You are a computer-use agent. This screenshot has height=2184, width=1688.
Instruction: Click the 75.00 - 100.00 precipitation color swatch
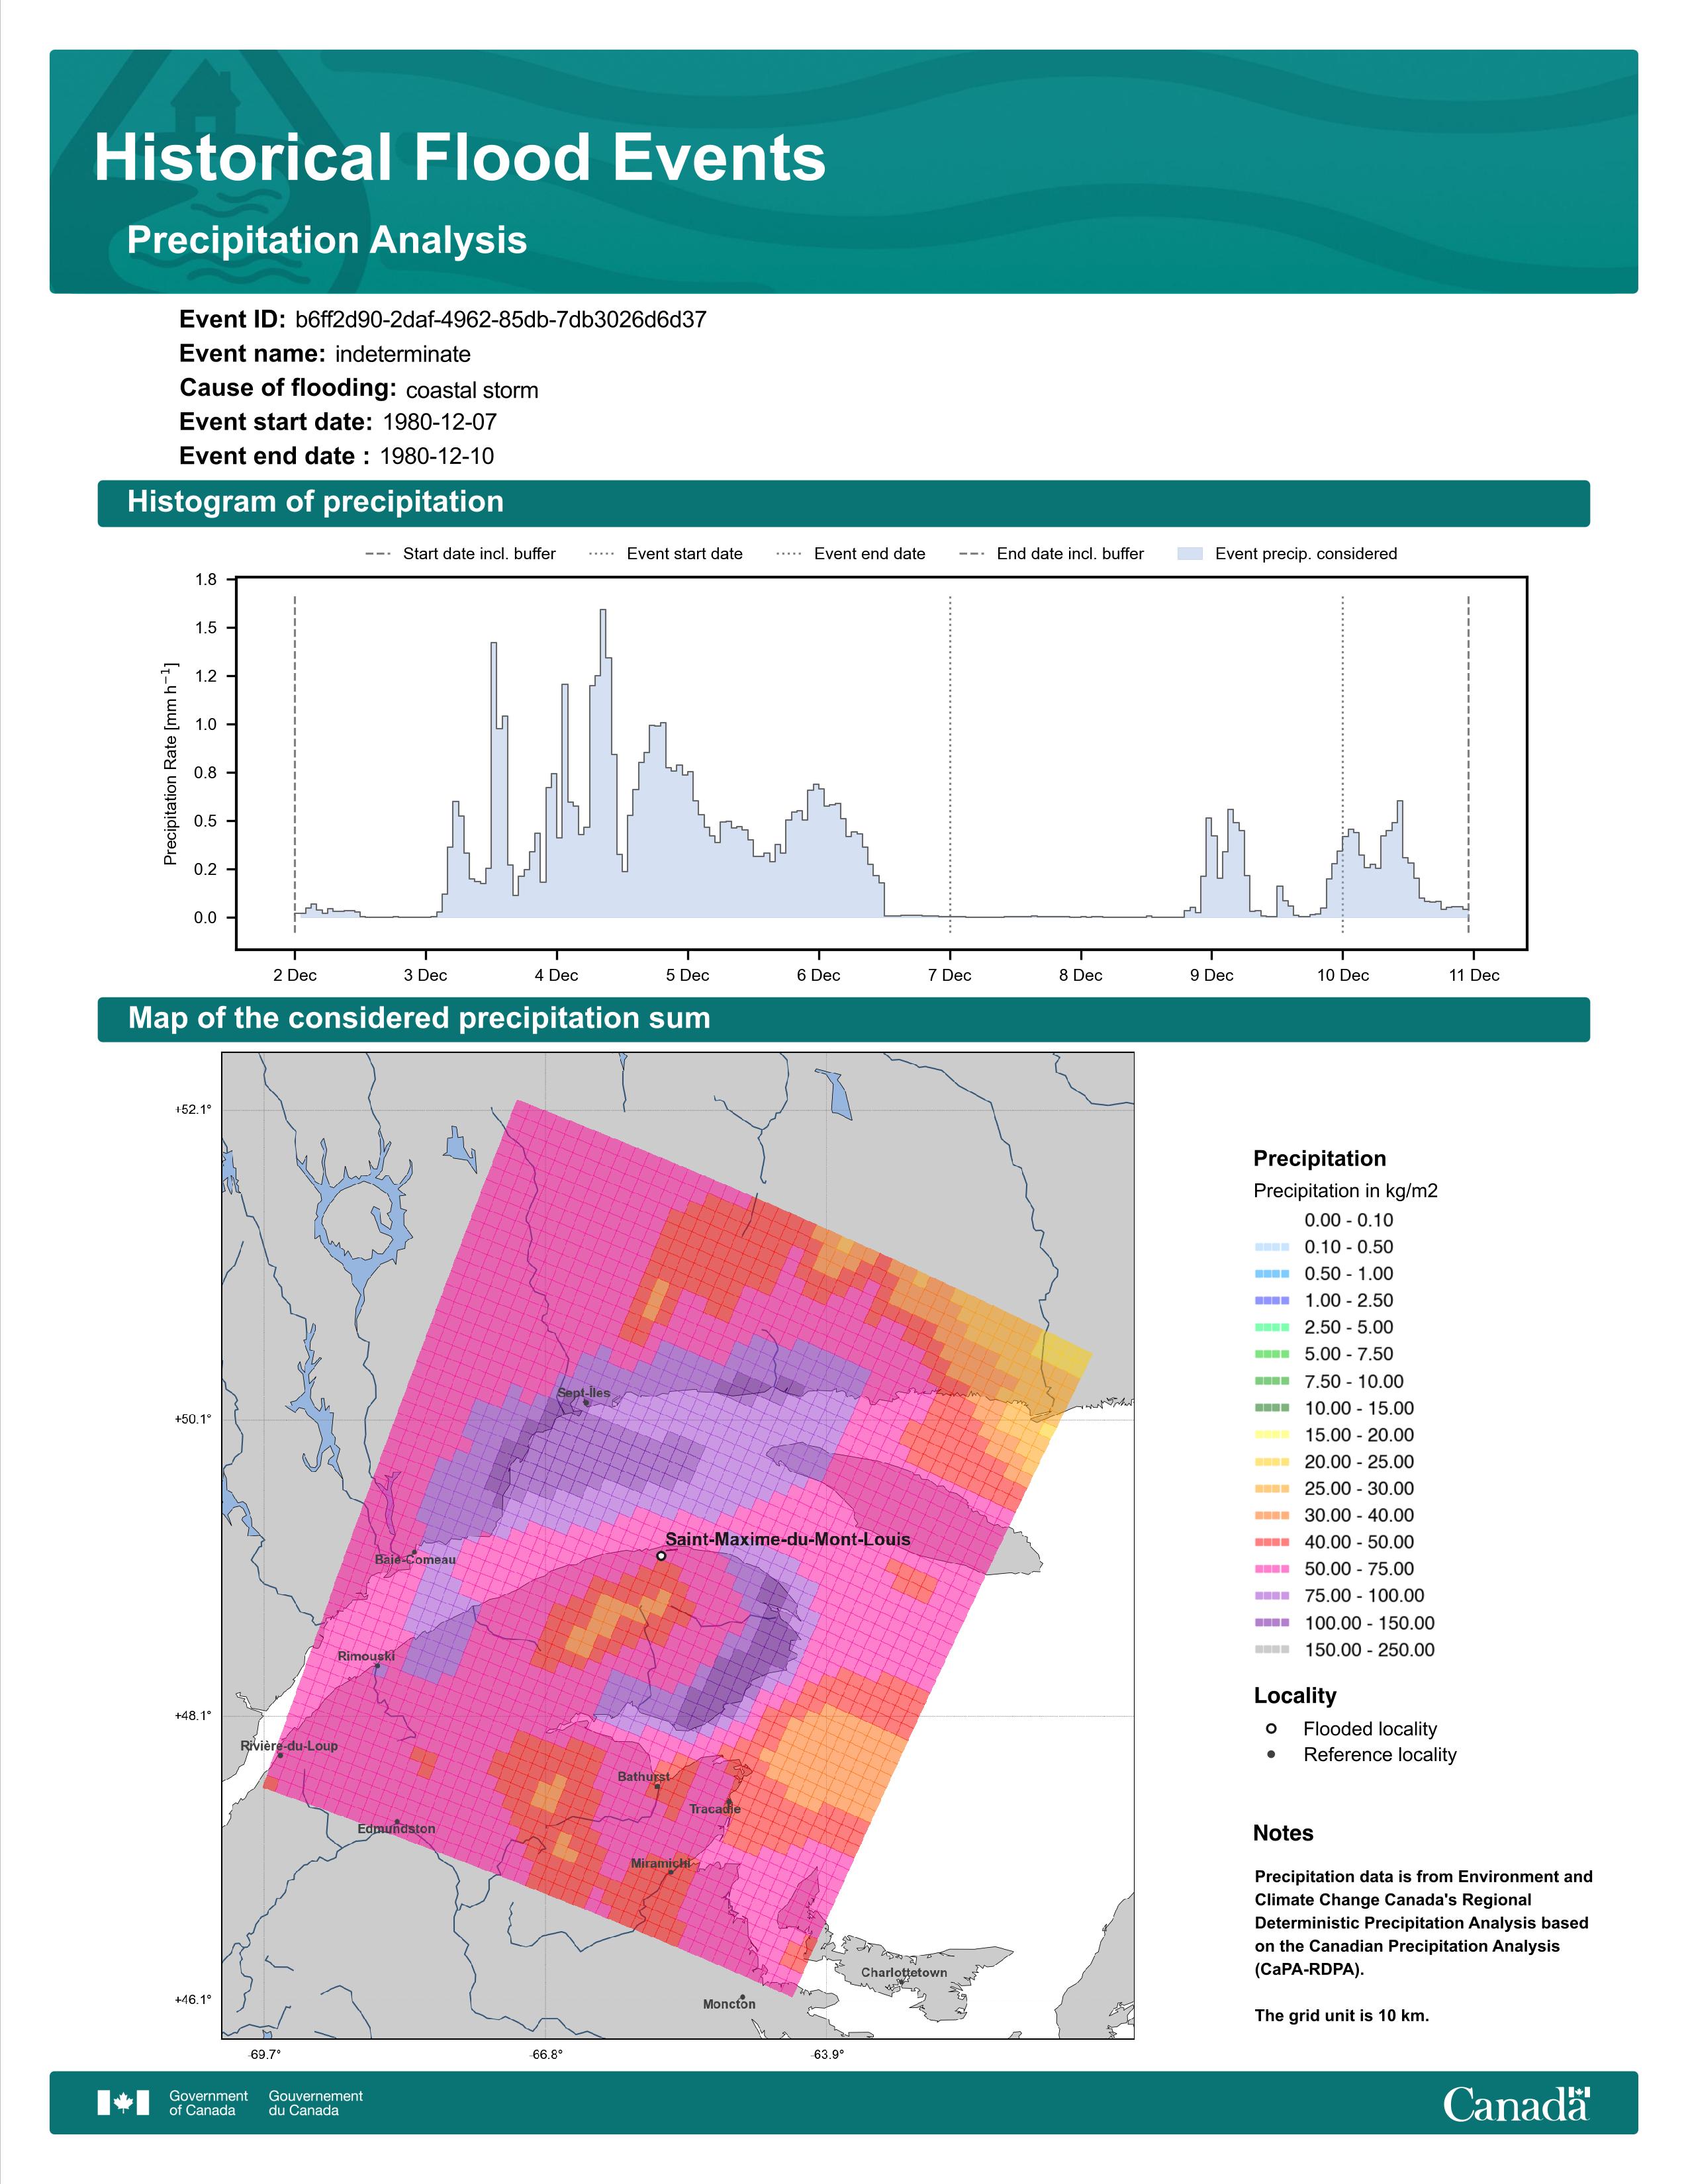[x=1272, y=1597]
